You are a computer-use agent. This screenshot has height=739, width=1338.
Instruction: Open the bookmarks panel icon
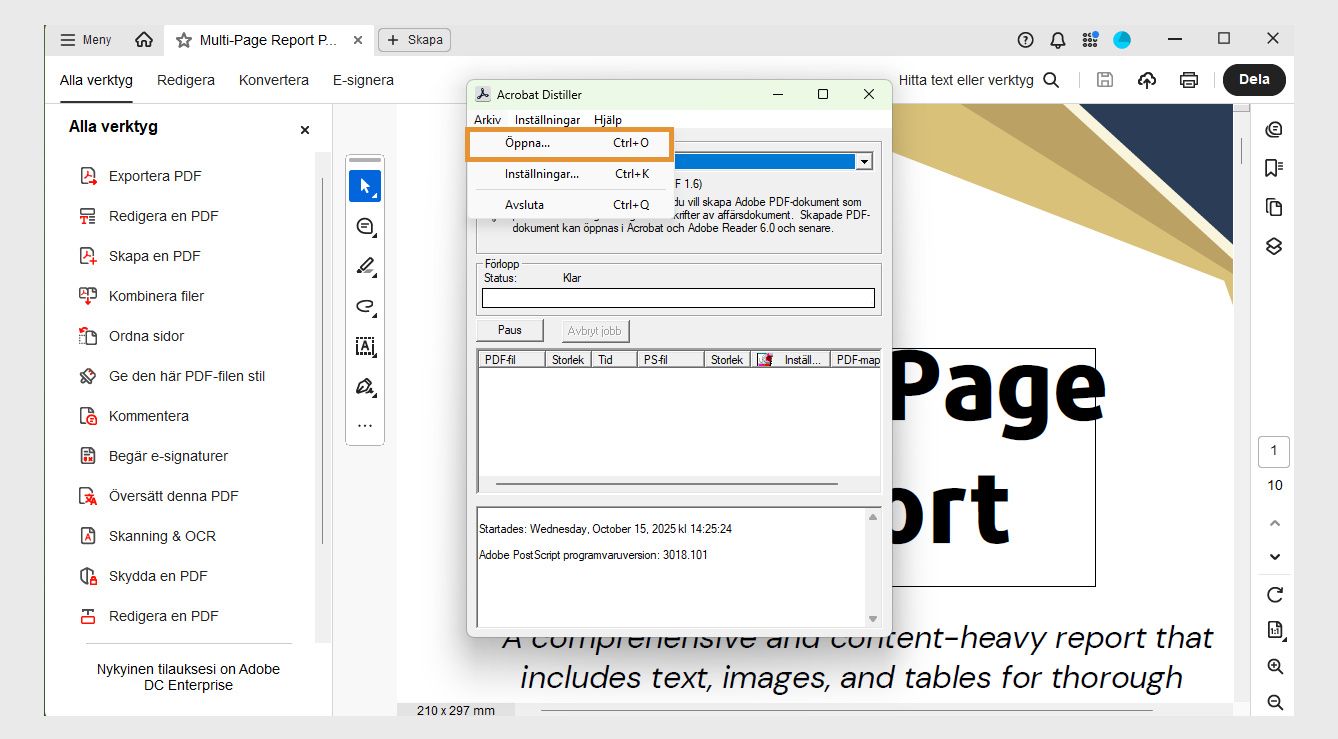(x=1273, y=168)
